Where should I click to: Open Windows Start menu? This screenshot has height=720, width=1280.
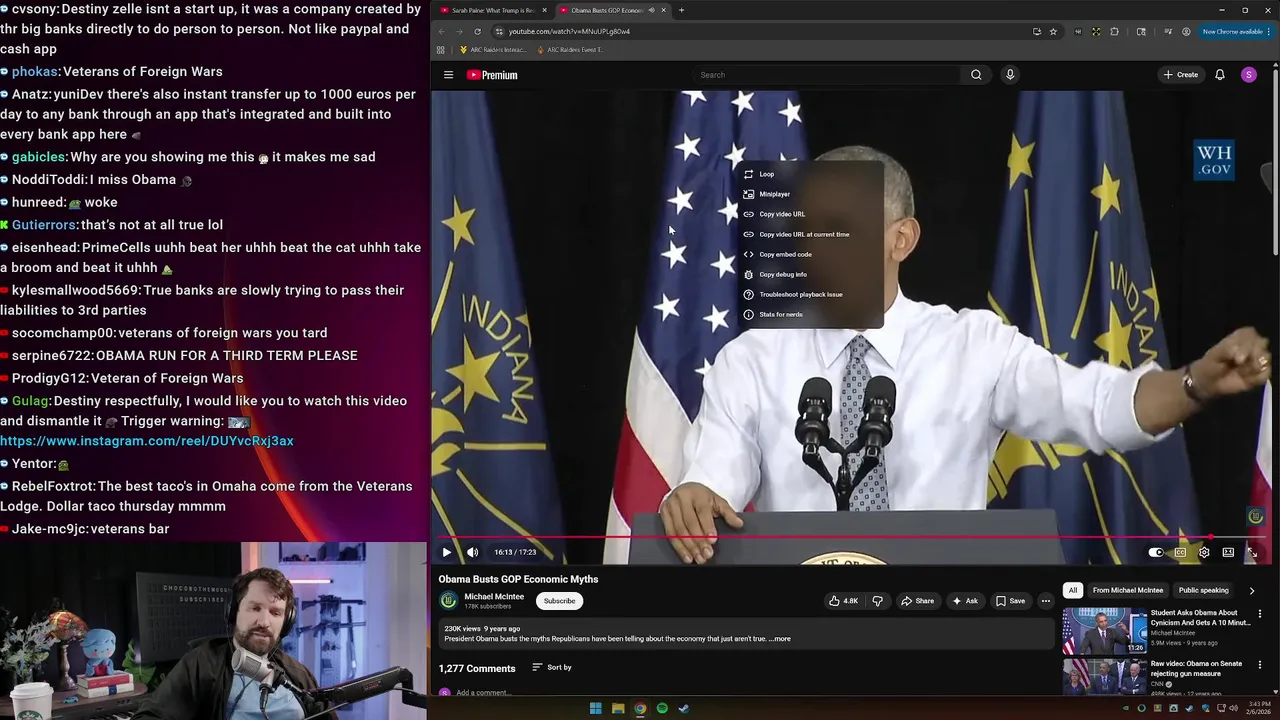[595, 708]
